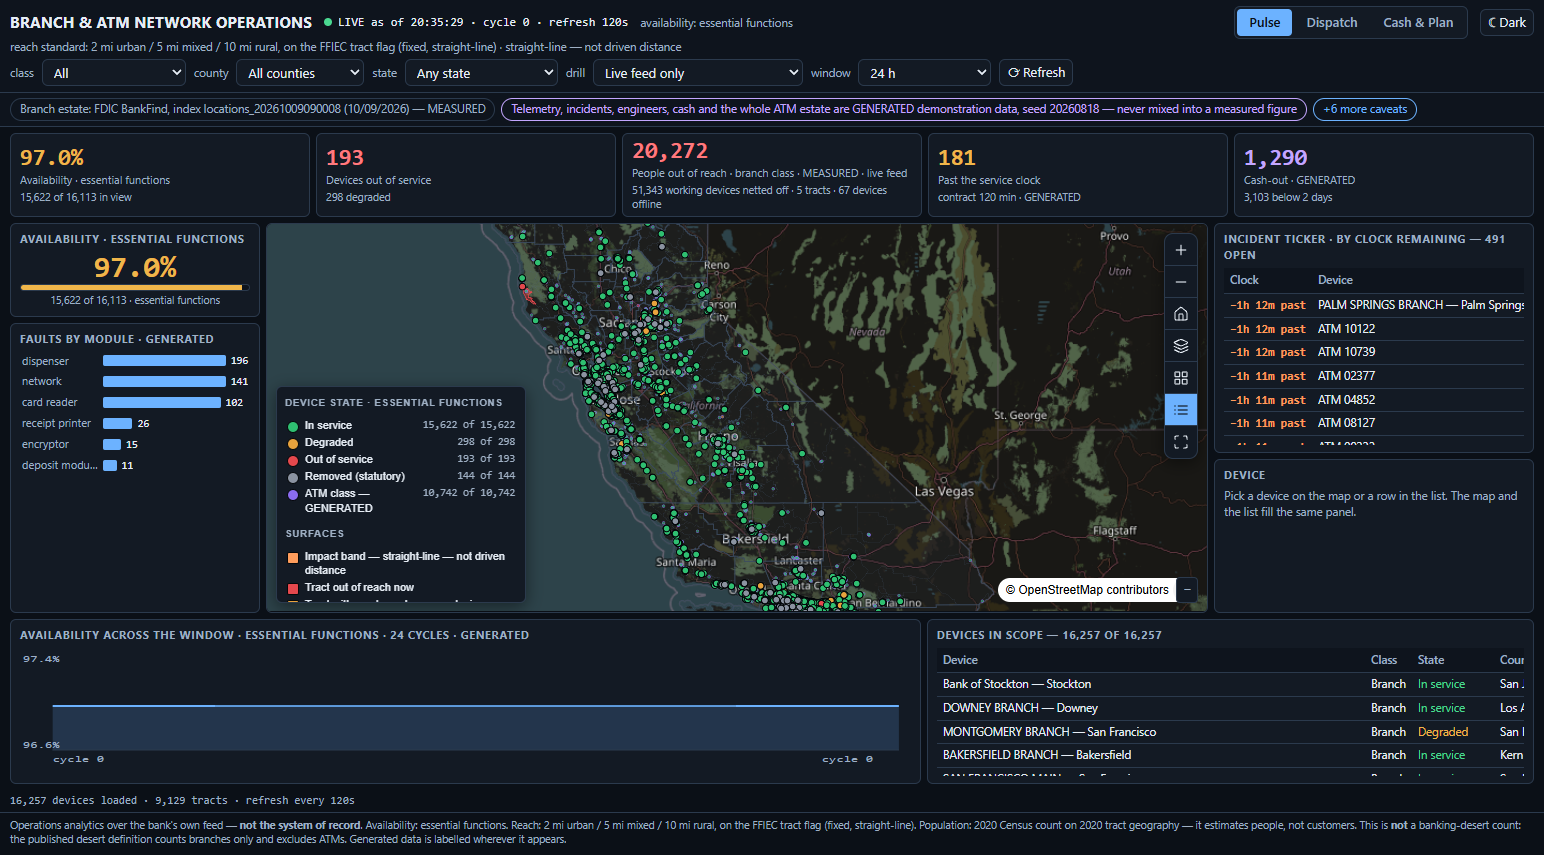Screen dimensions: 1544x855
Task: Click the Device column header in devices table
Action: pos(960,660)
